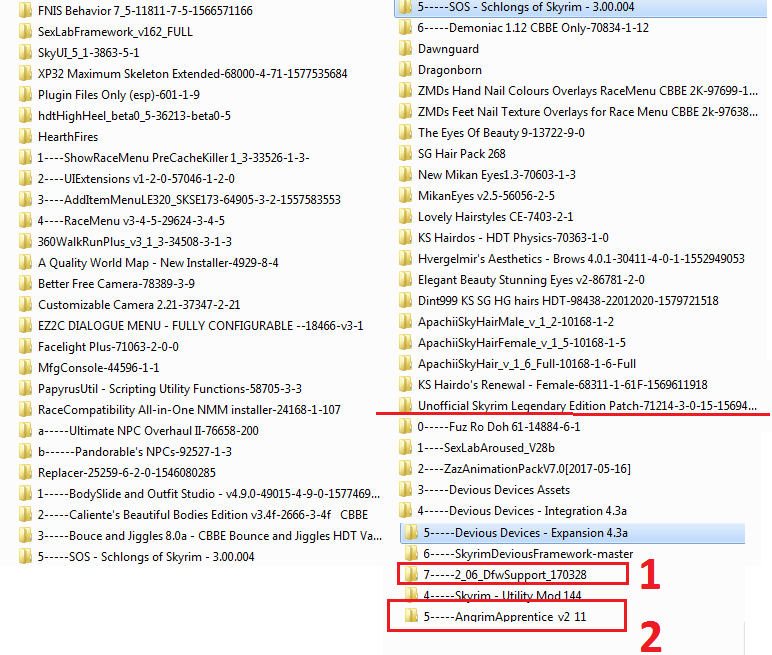Click ApachiiSkyHairFemale_v_1_5 entry
The image size is (772, 655).
tap(522, 343)
